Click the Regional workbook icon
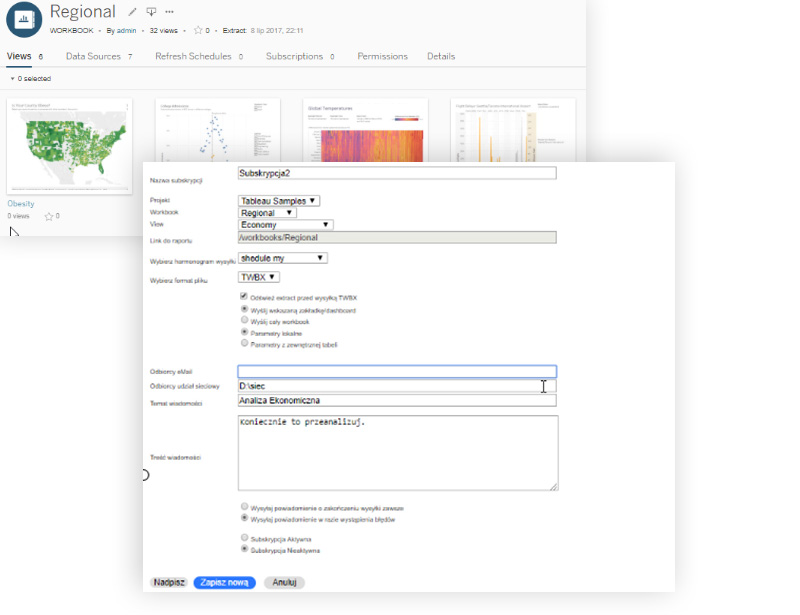Screen dimensions: 800x615 (x=24, y=19)
